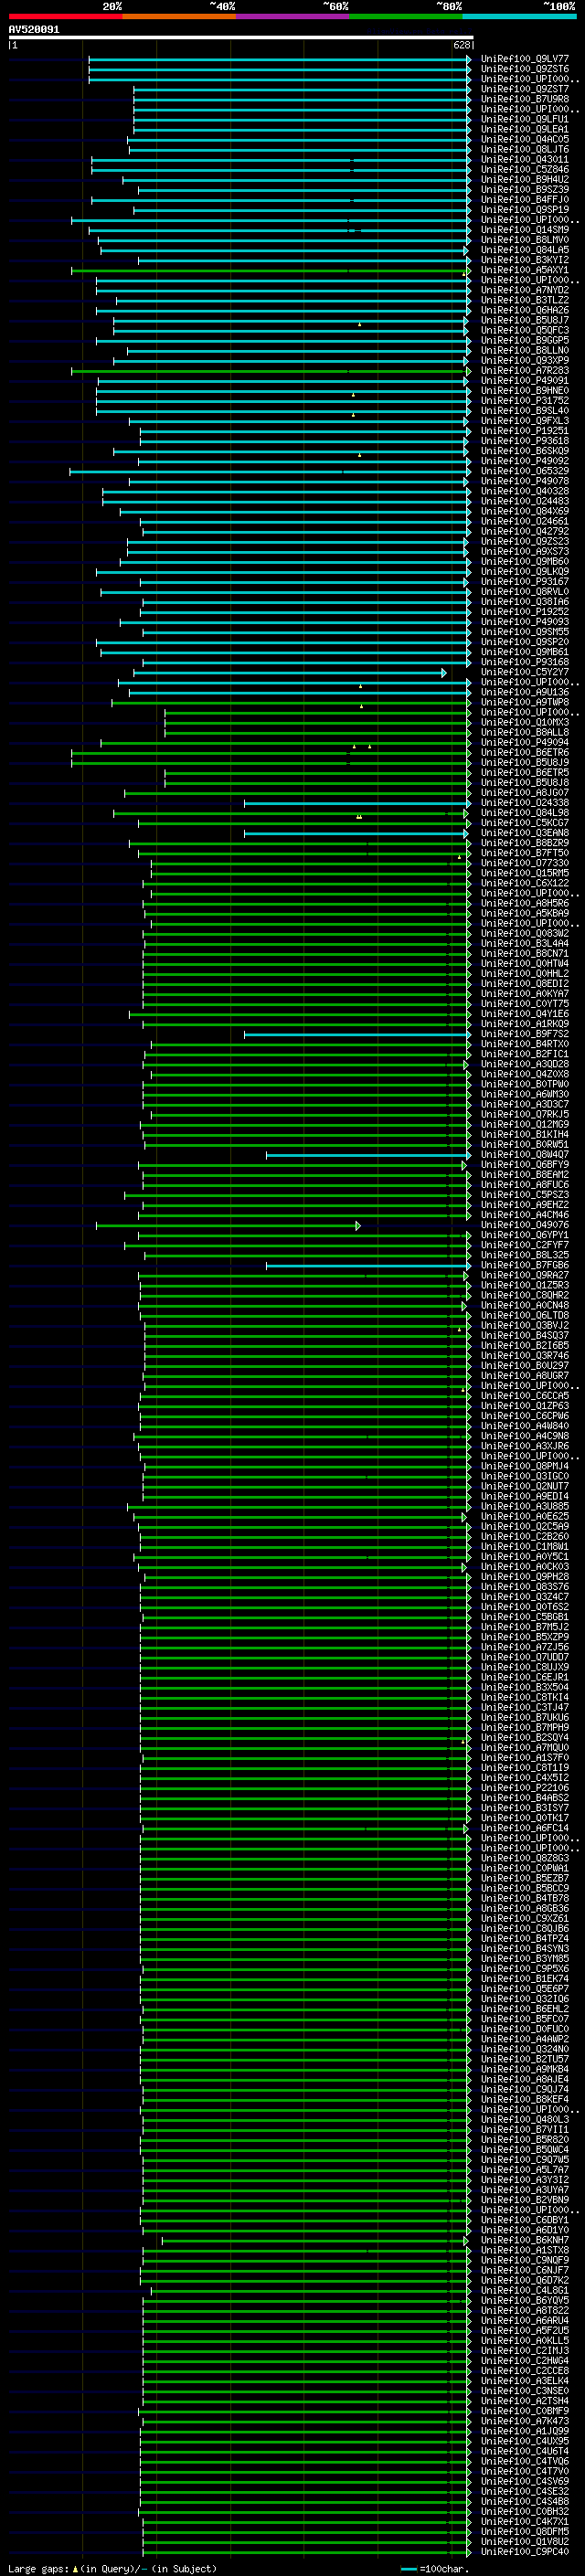Click the query label AV520091
Screen dimensions: 585x2576
(x=34, y=30)
